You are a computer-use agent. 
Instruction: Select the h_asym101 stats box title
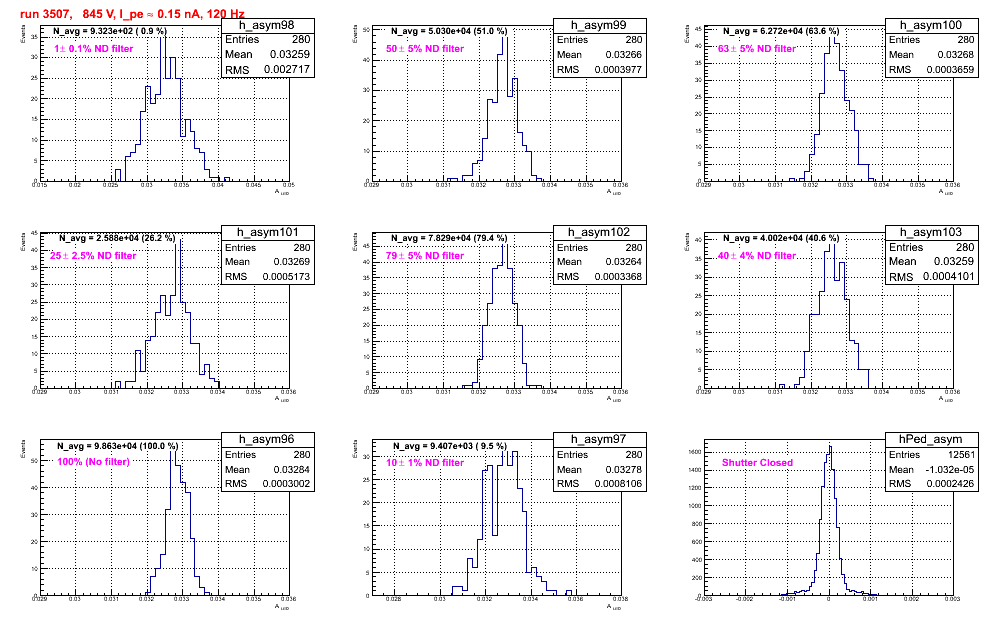click(267, 233)
